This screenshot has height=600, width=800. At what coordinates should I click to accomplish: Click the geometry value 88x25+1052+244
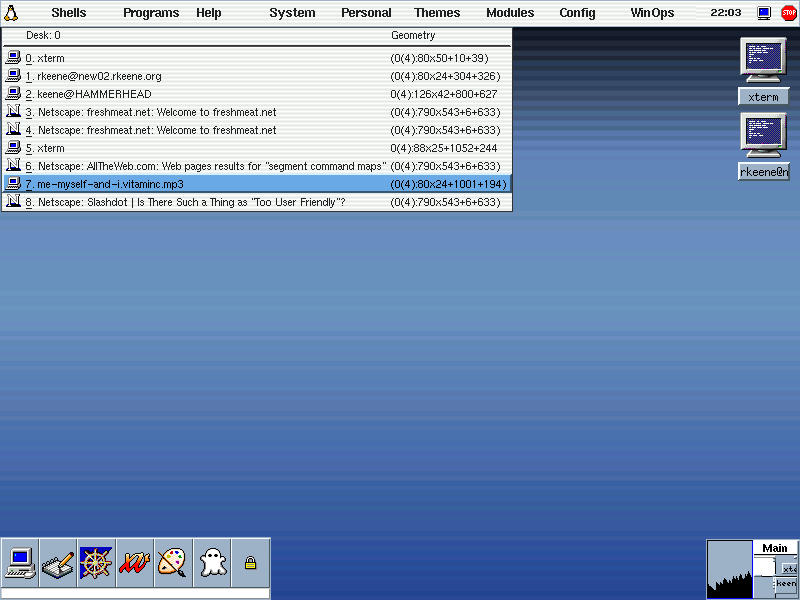coord(443,148)
